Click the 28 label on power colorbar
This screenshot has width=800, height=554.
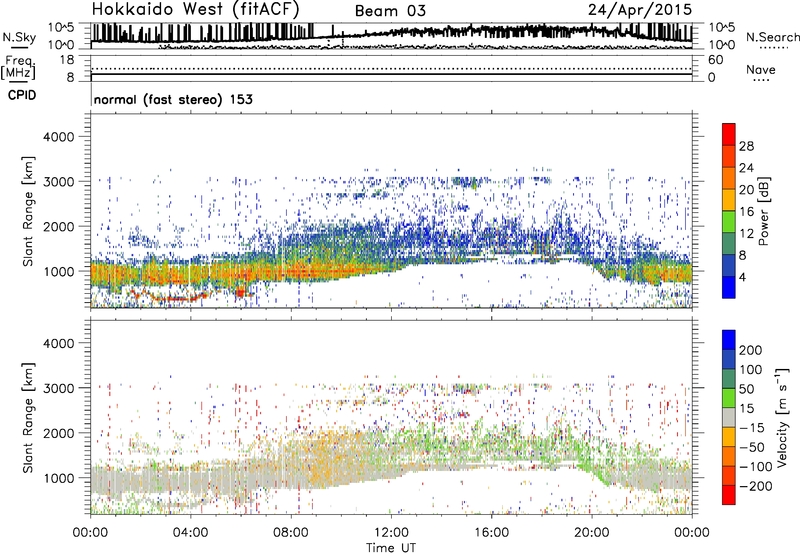coord(746,146)
